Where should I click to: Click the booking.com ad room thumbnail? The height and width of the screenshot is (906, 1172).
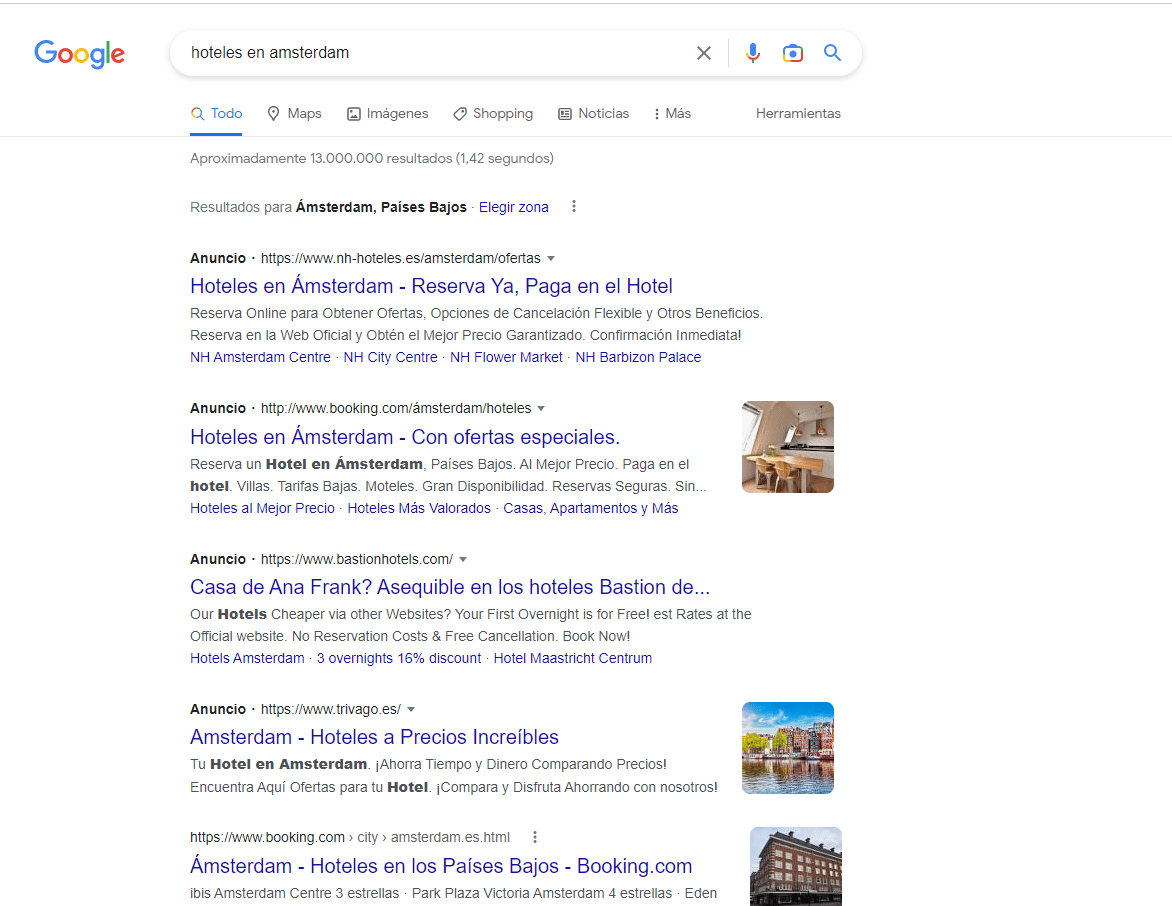click(x=788, y=447)
